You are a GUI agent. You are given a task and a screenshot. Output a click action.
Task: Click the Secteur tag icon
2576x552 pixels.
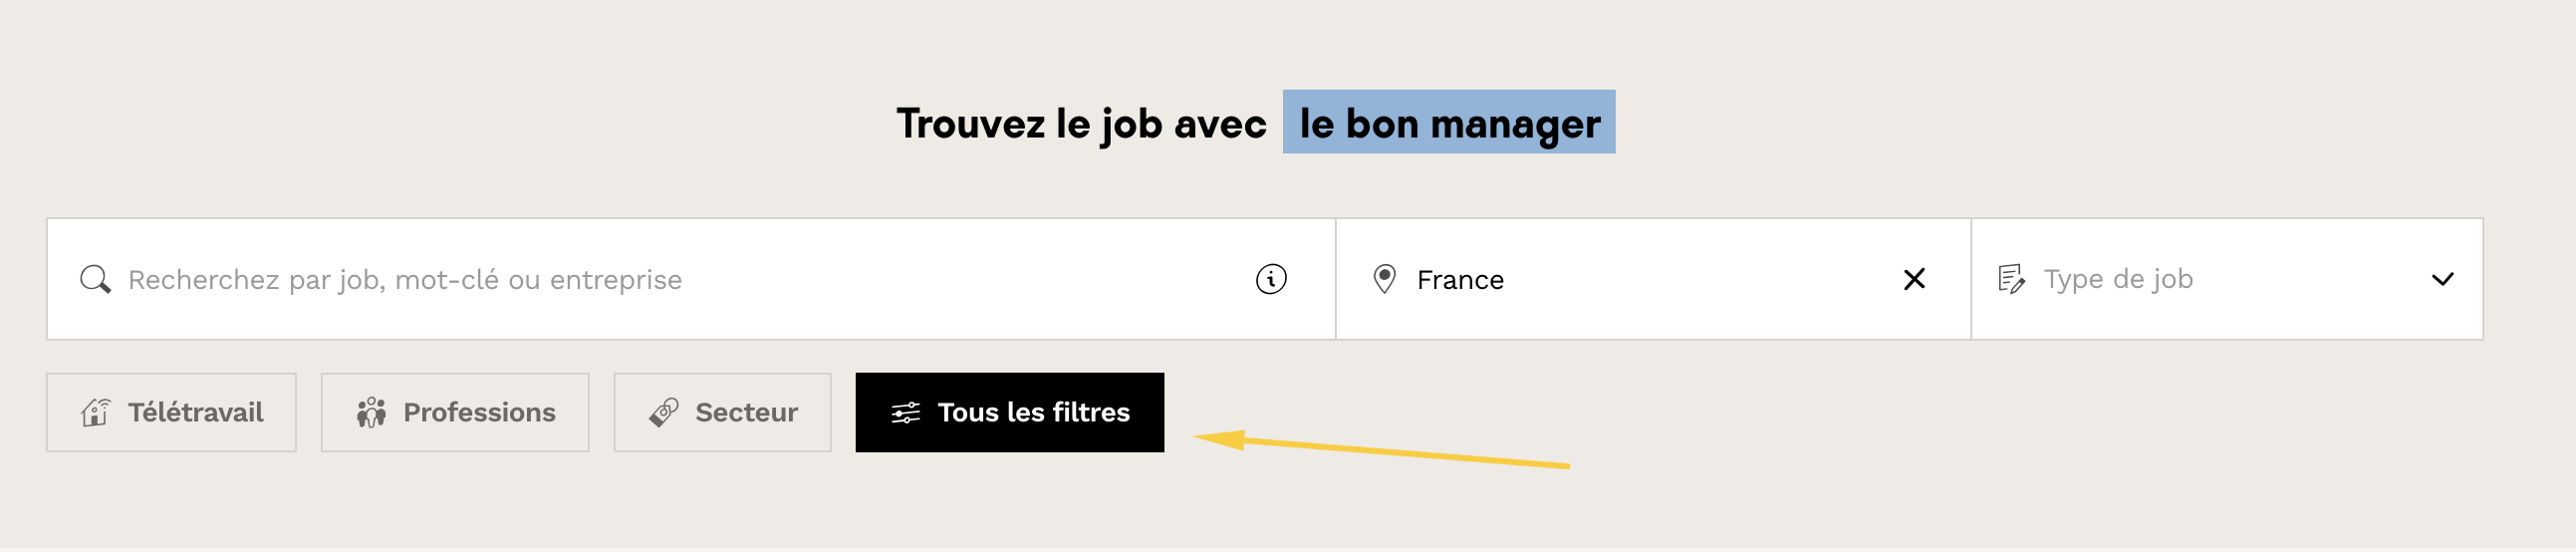pos(663,412)
